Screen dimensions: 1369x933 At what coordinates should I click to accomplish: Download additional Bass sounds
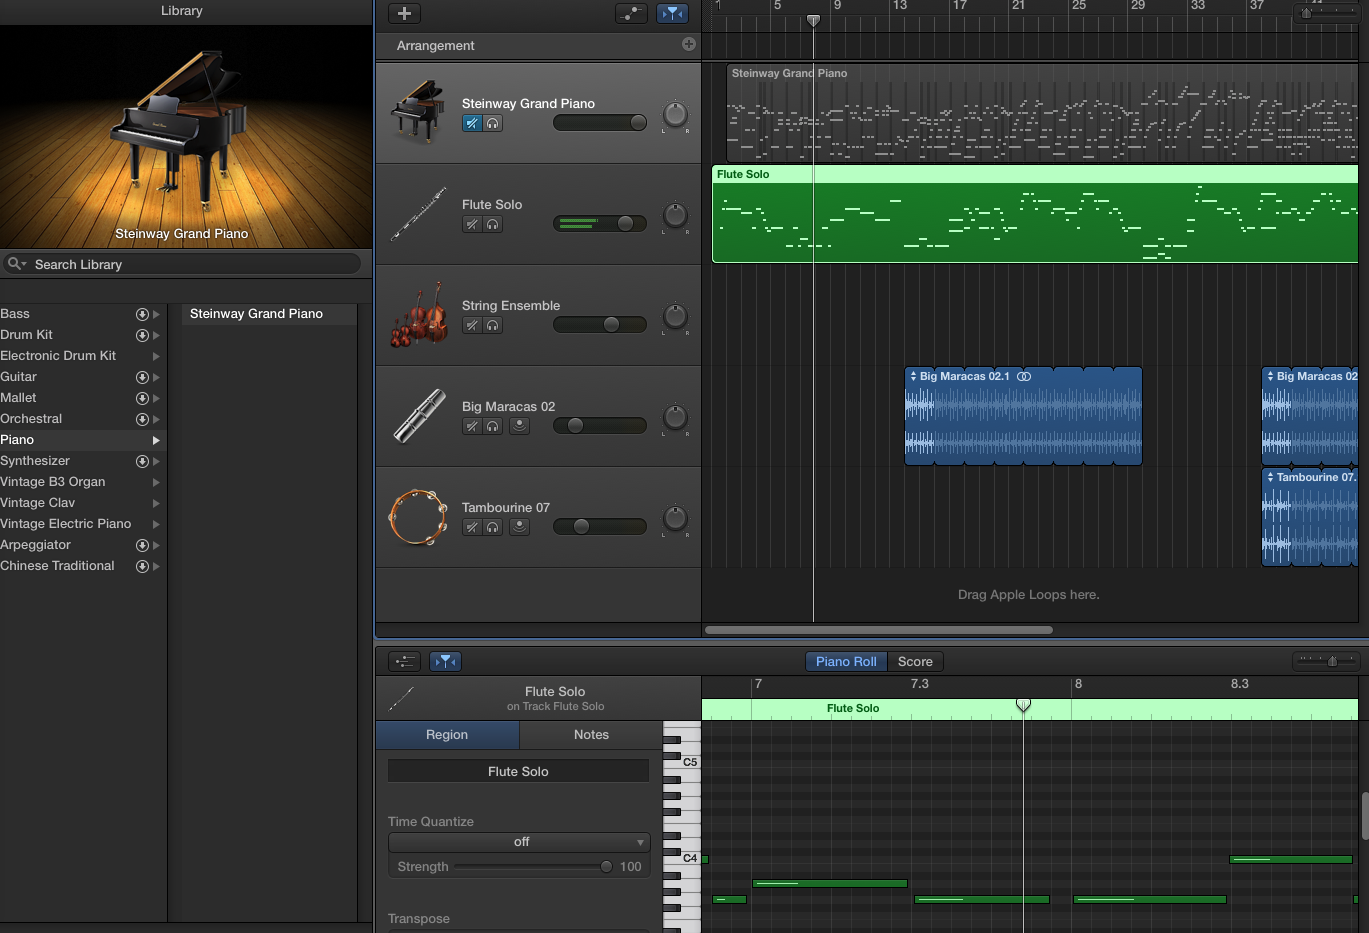click(142, 314)
